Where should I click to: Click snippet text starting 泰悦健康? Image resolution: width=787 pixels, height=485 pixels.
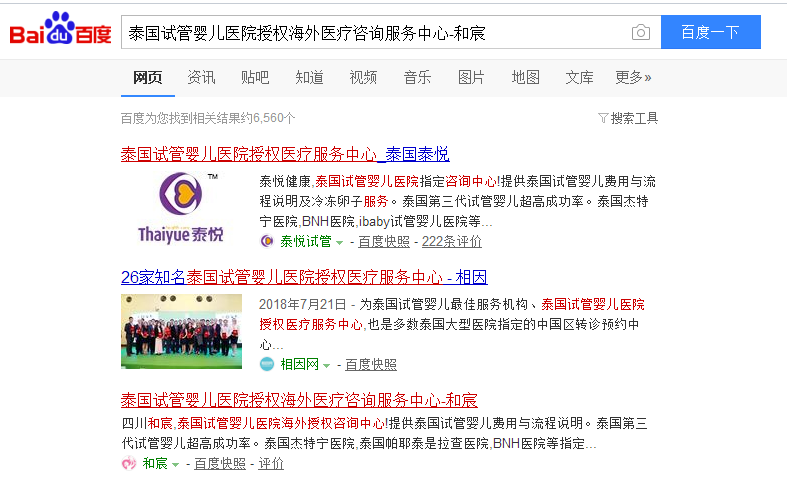click(x=457, y=201)
